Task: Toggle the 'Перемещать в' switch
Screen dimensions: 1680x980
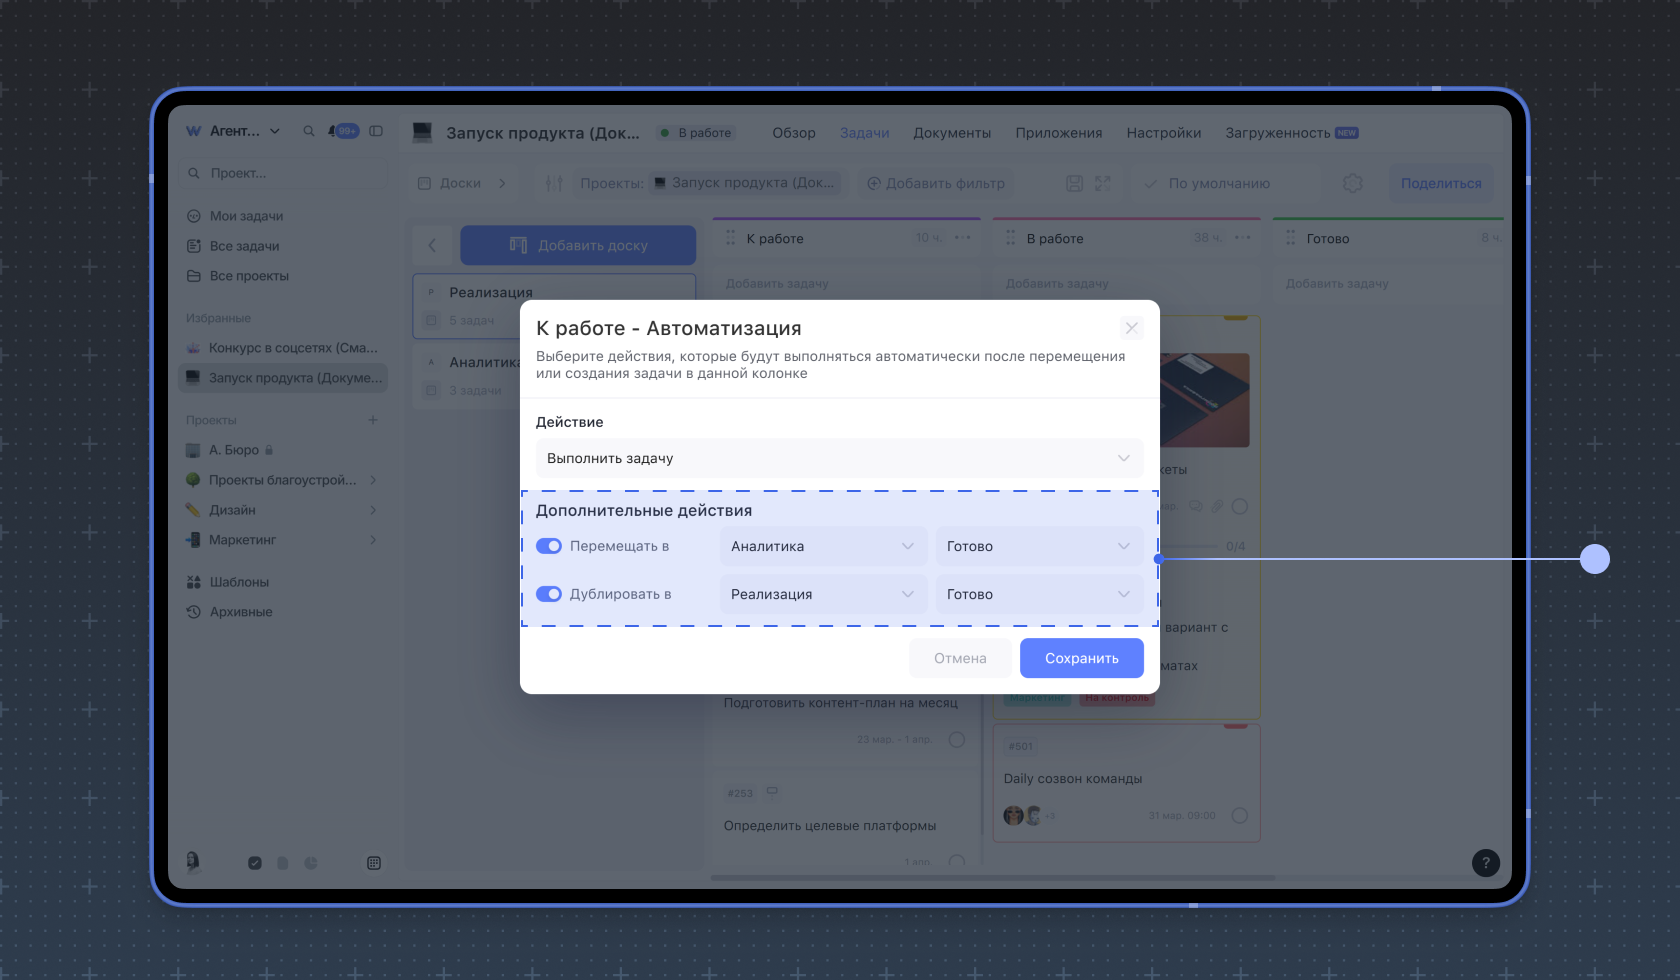Action: click(x=549, y=546)
